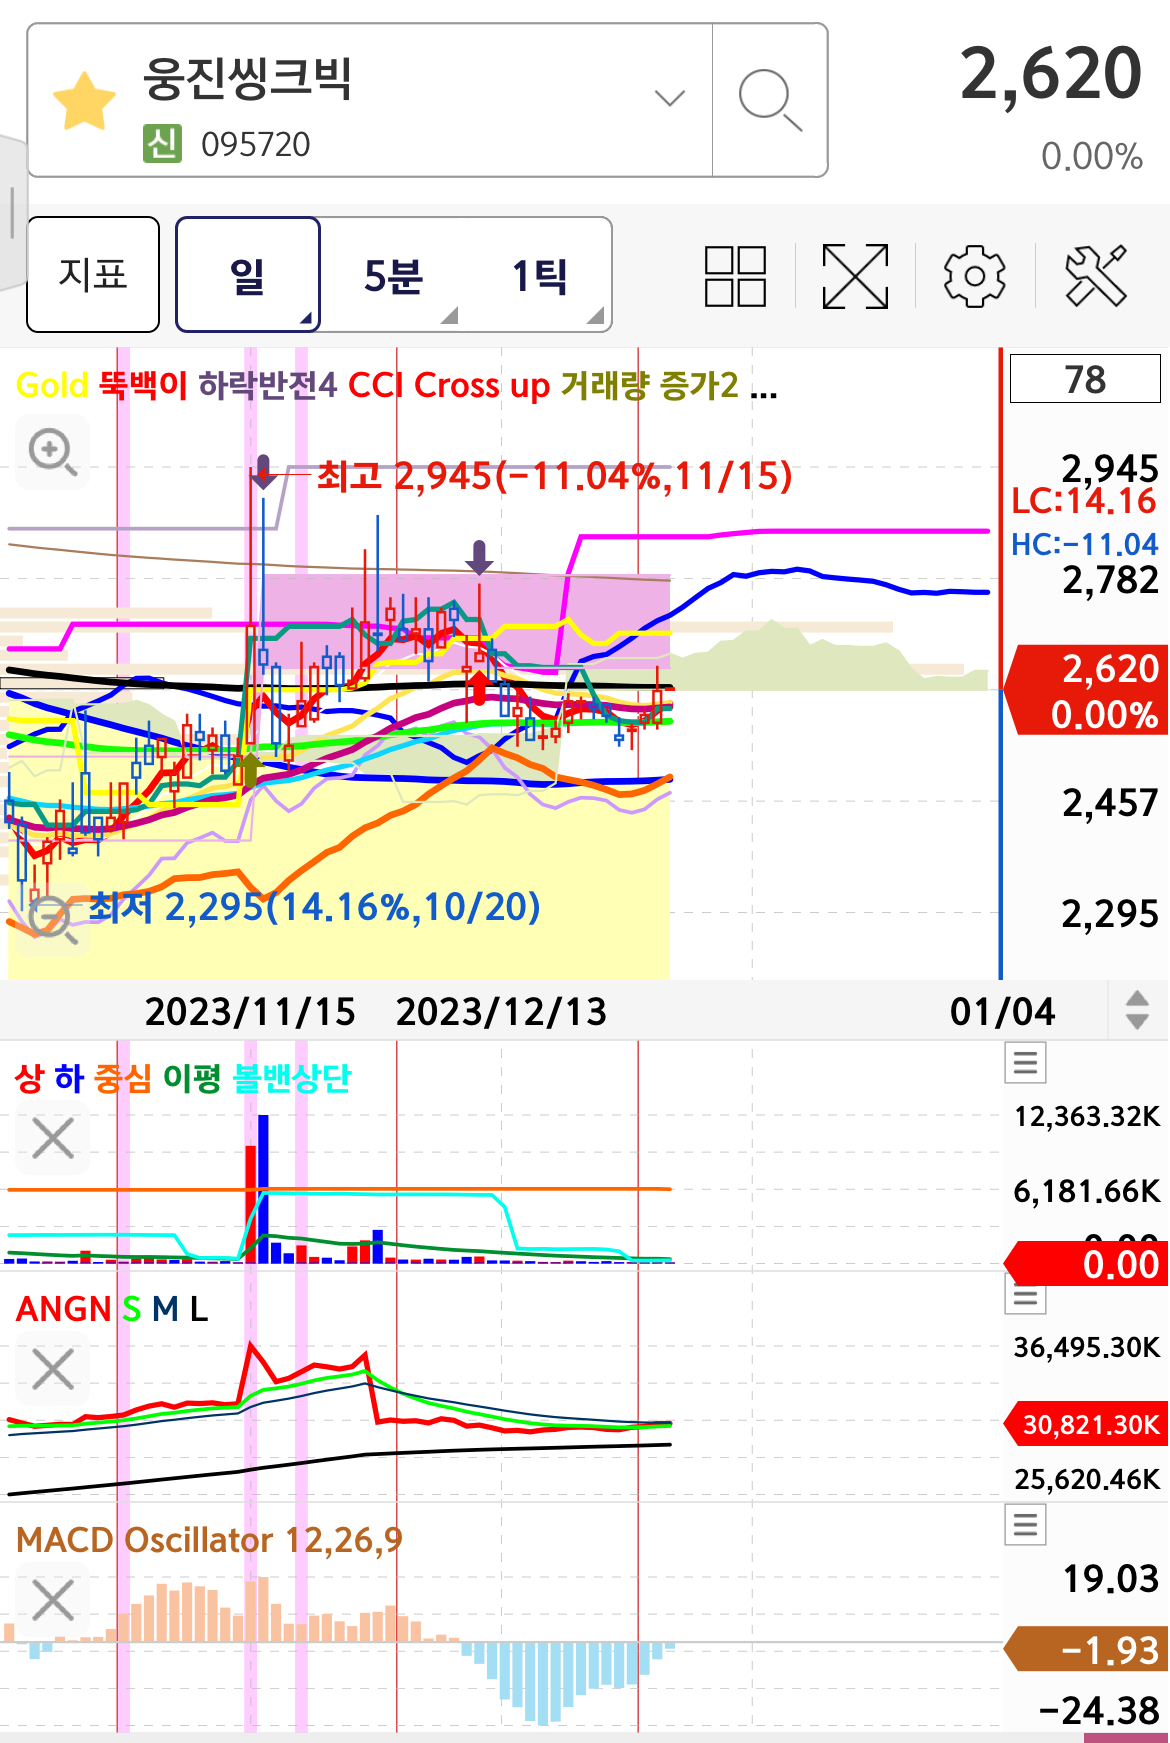Click the large 2,620 header price
The width and height of the screenshot is (1170, 1743).
pos(1051,74)
